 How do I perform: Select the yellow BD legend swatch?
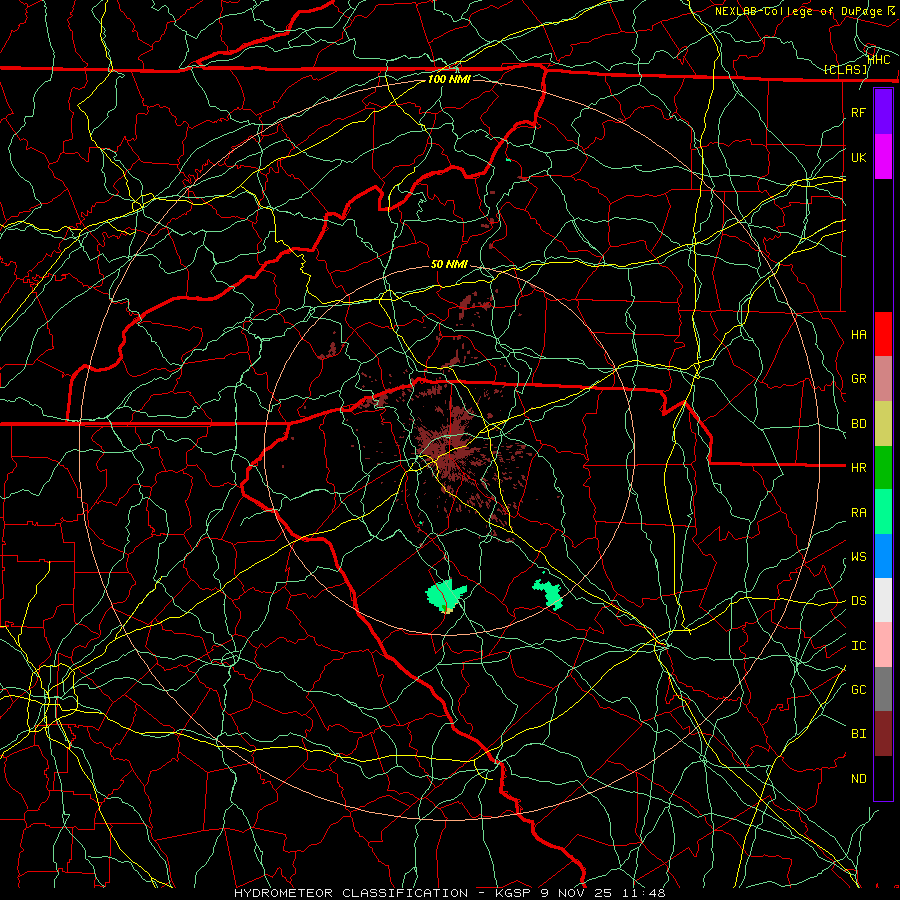[x=883, y=423]
